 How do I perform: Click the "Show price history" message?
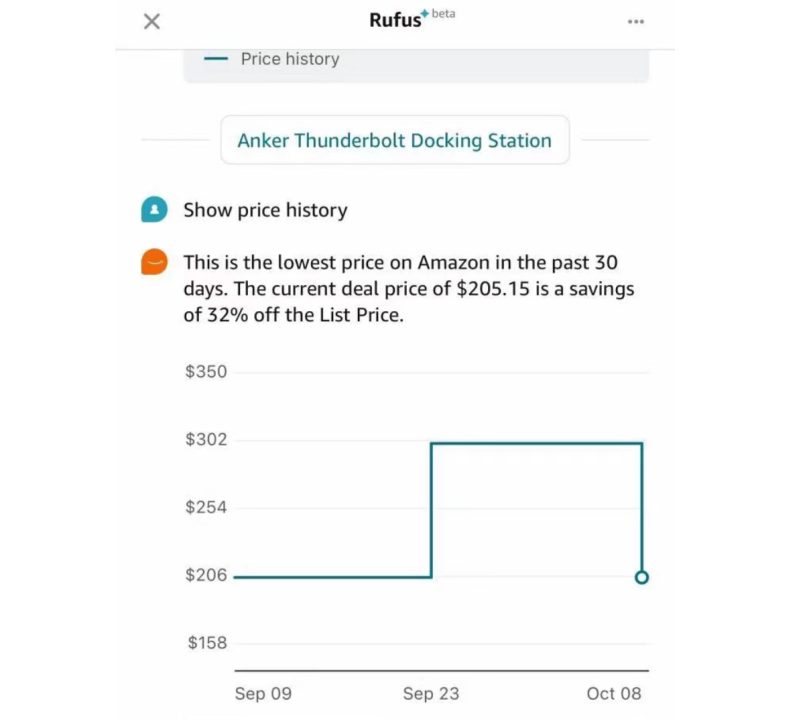pos(265,210)
